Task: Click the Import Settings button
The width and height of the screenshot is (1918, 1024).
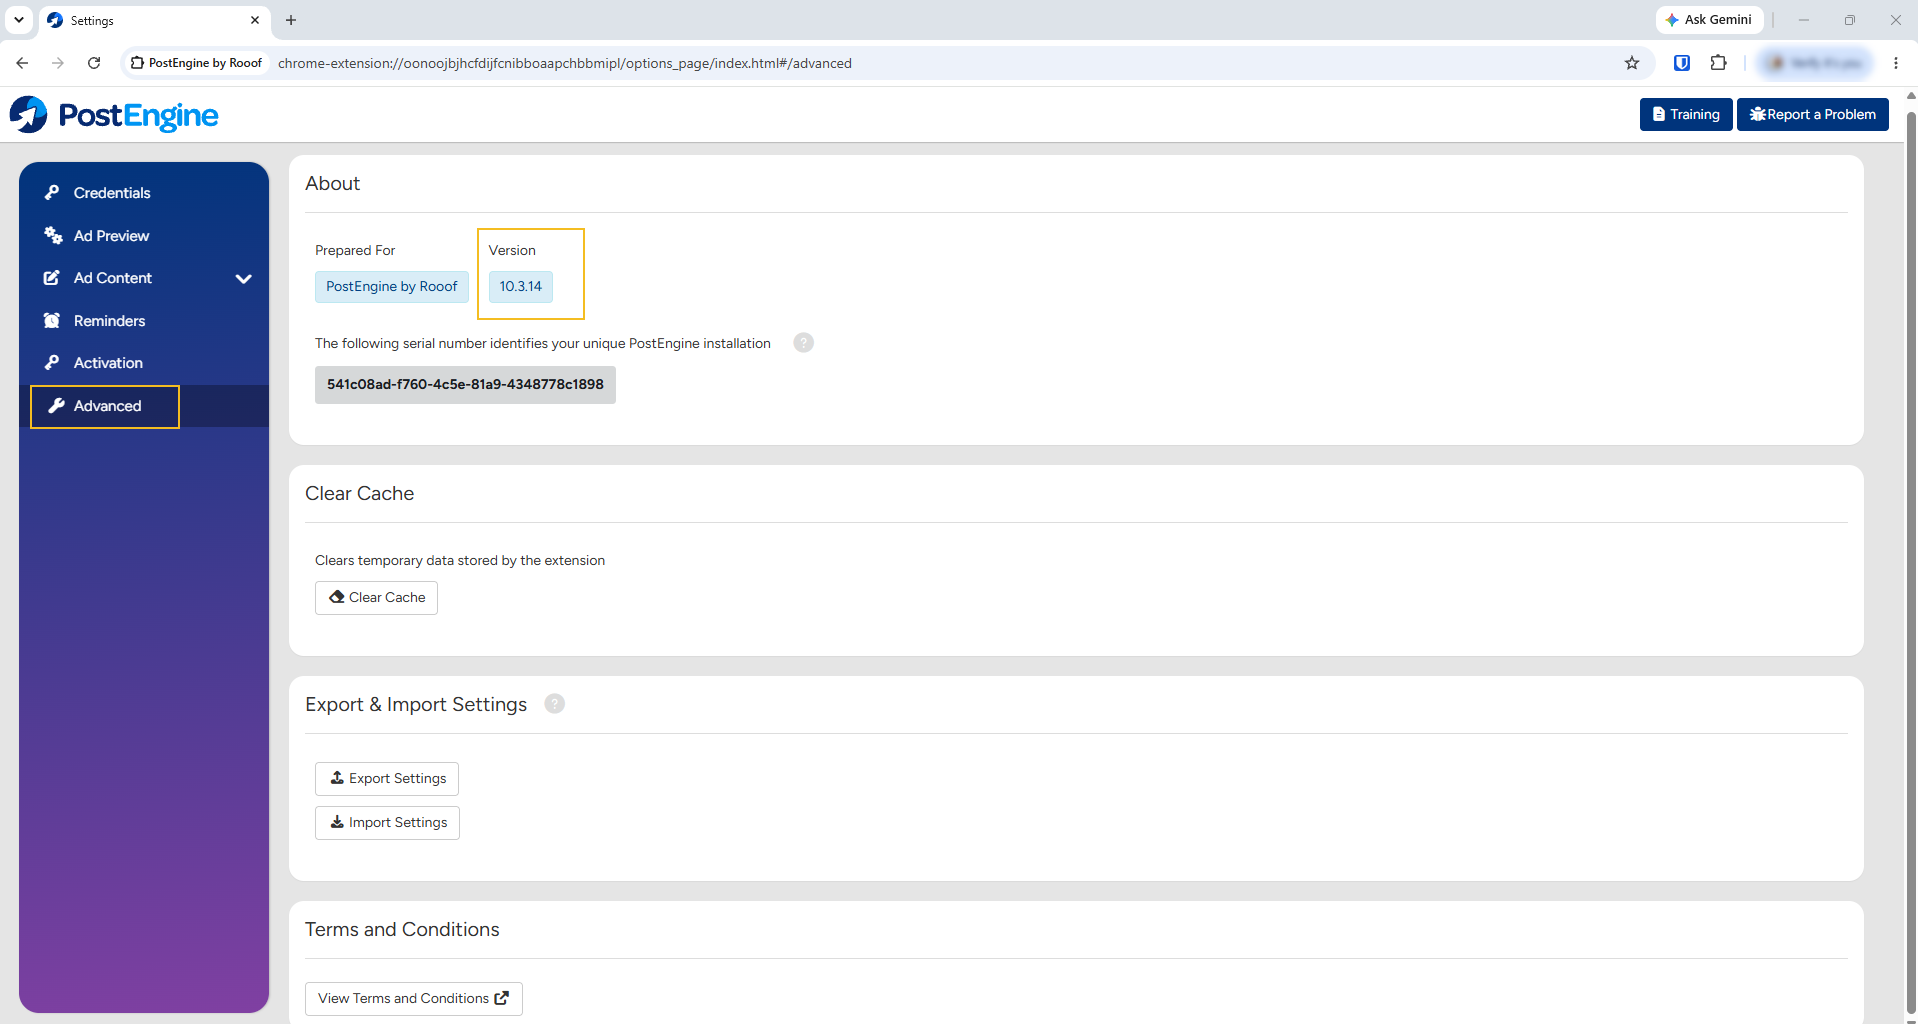Action: tap(387, 823)
